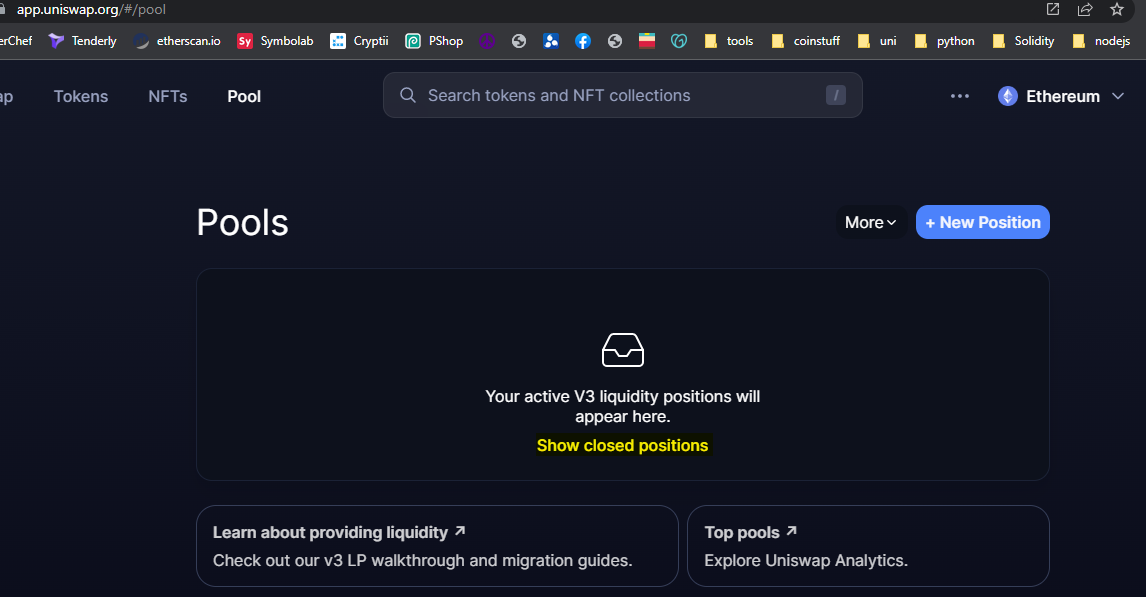The width and height of the screenshot is (1146, 597).
Task: Open the Top pools analytics link
Action: click(751, 532)
